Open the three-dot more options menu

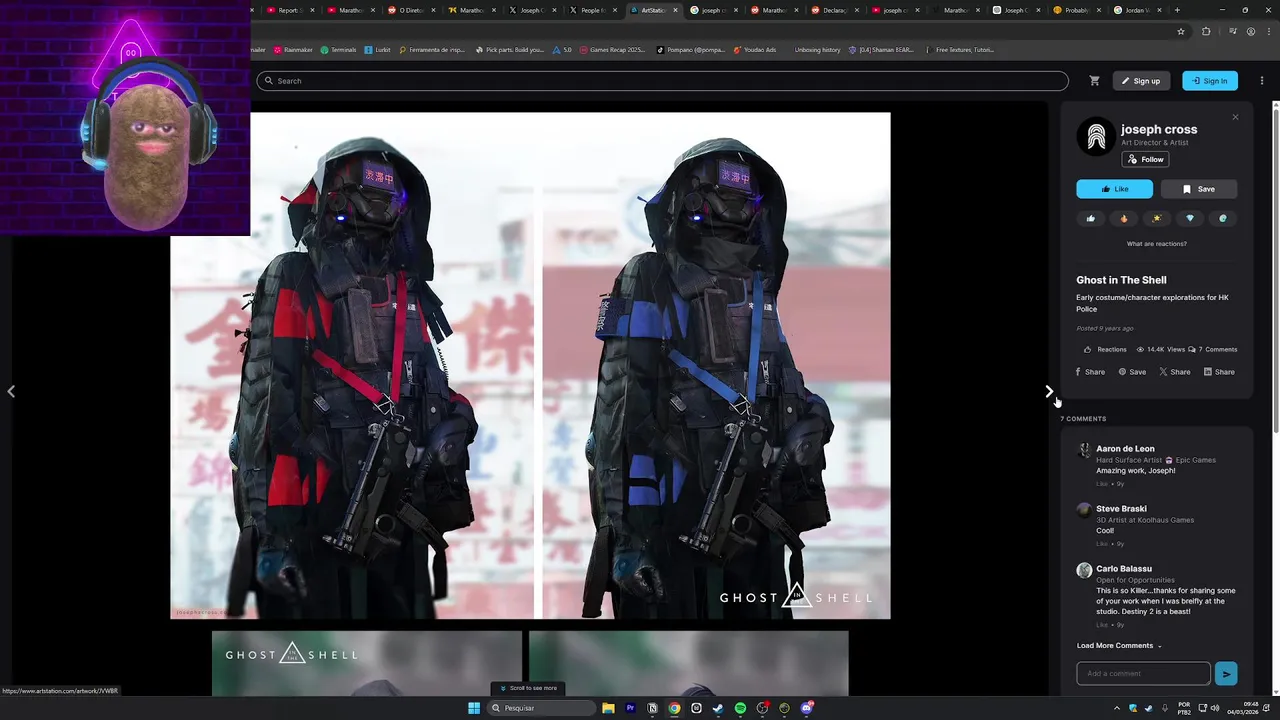point(1261,81)
